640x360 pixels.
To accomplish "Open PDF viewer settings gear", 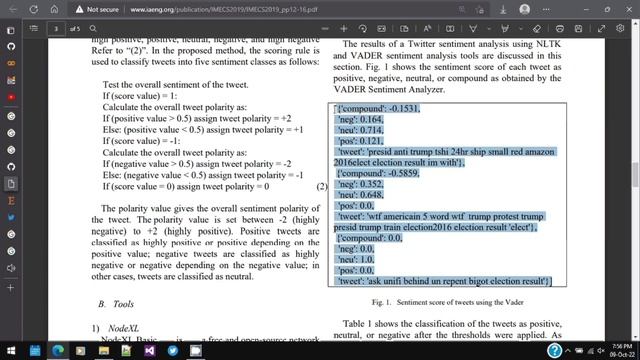I will (x=620, y=28).
